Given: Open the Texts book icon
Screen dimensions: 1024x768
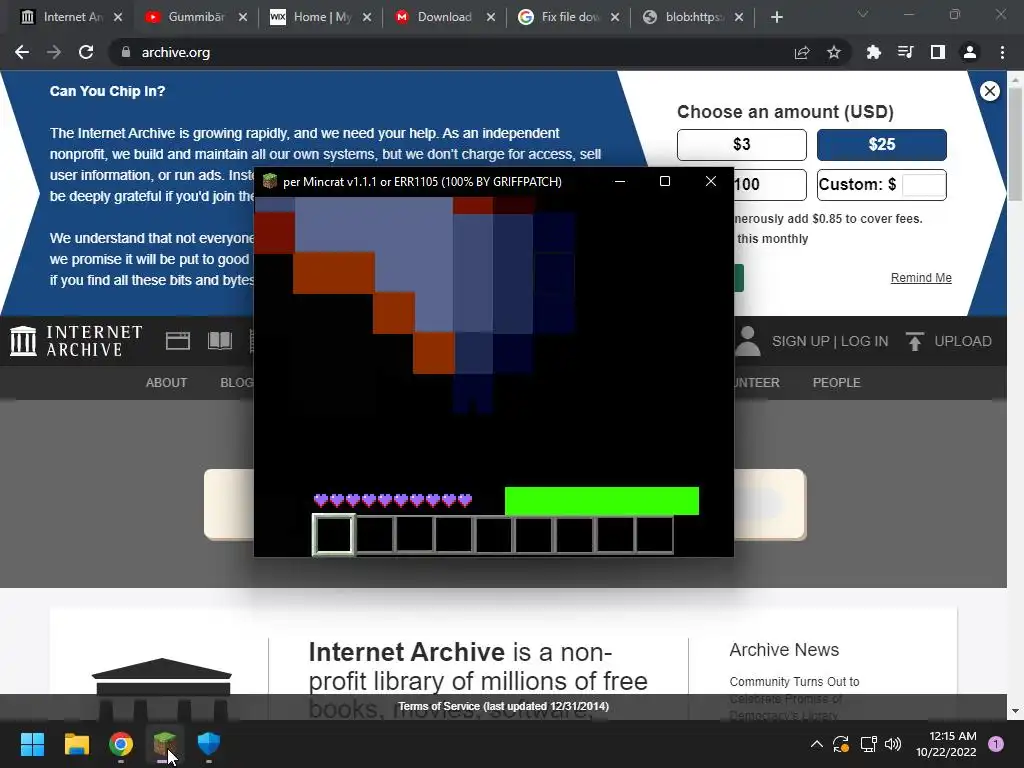Looking at the screenshot, I should (220, 341).
